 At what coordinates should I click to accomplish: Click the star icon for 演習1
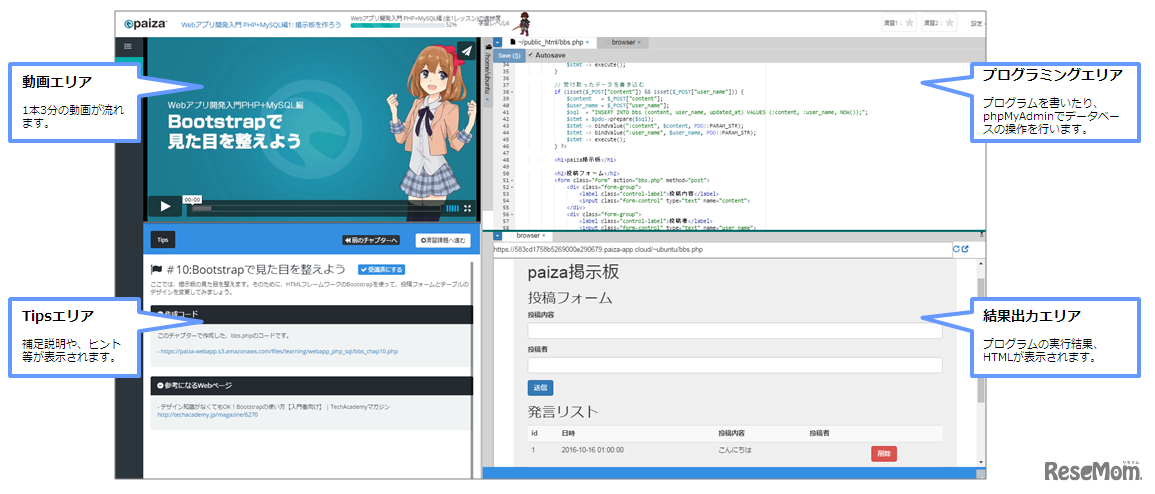909,23
